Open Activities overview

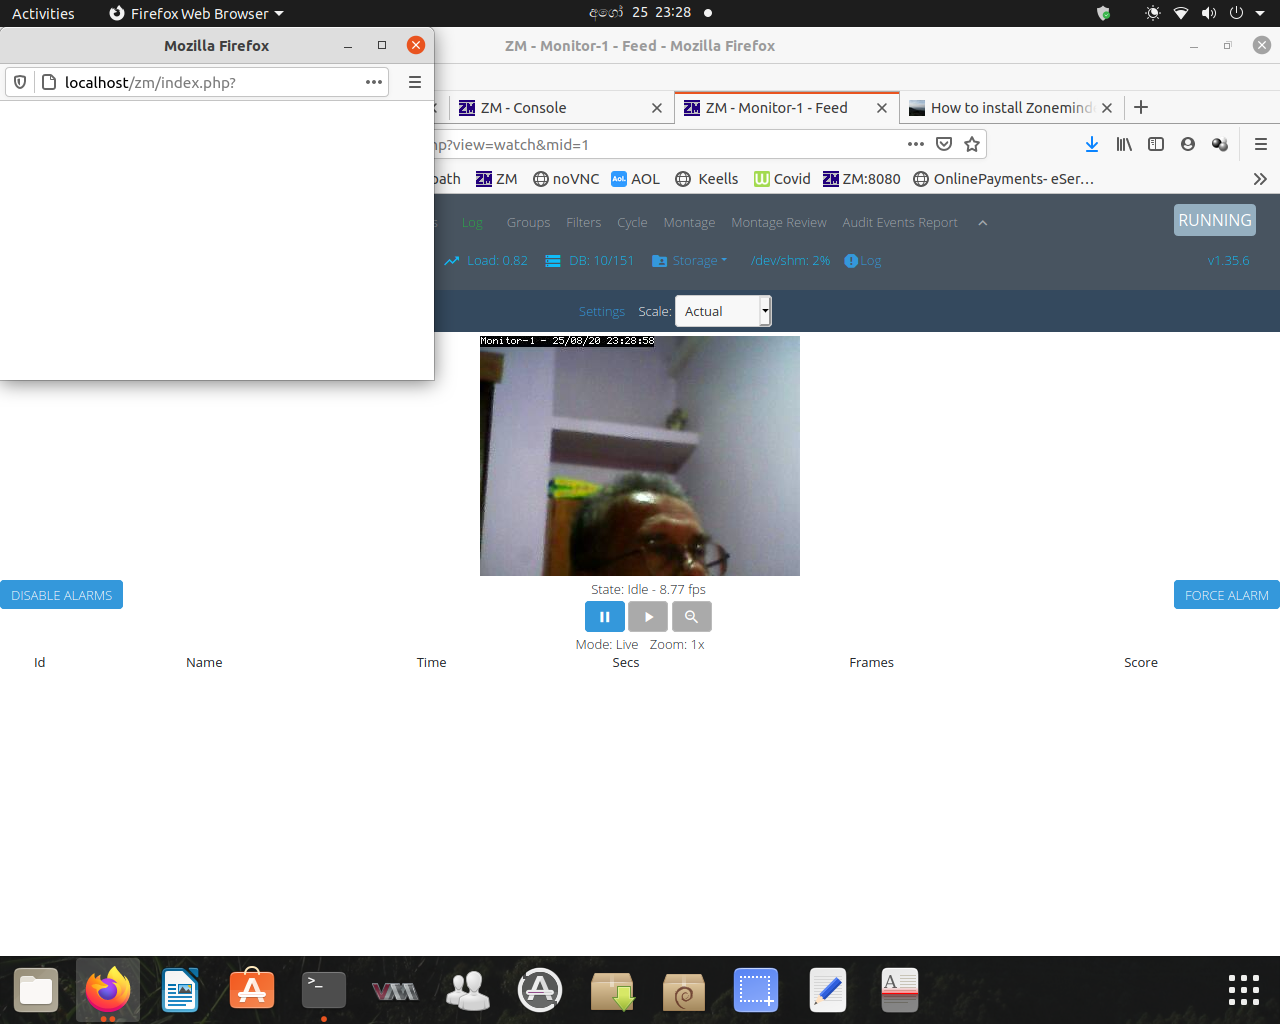[x=43, y=13]
